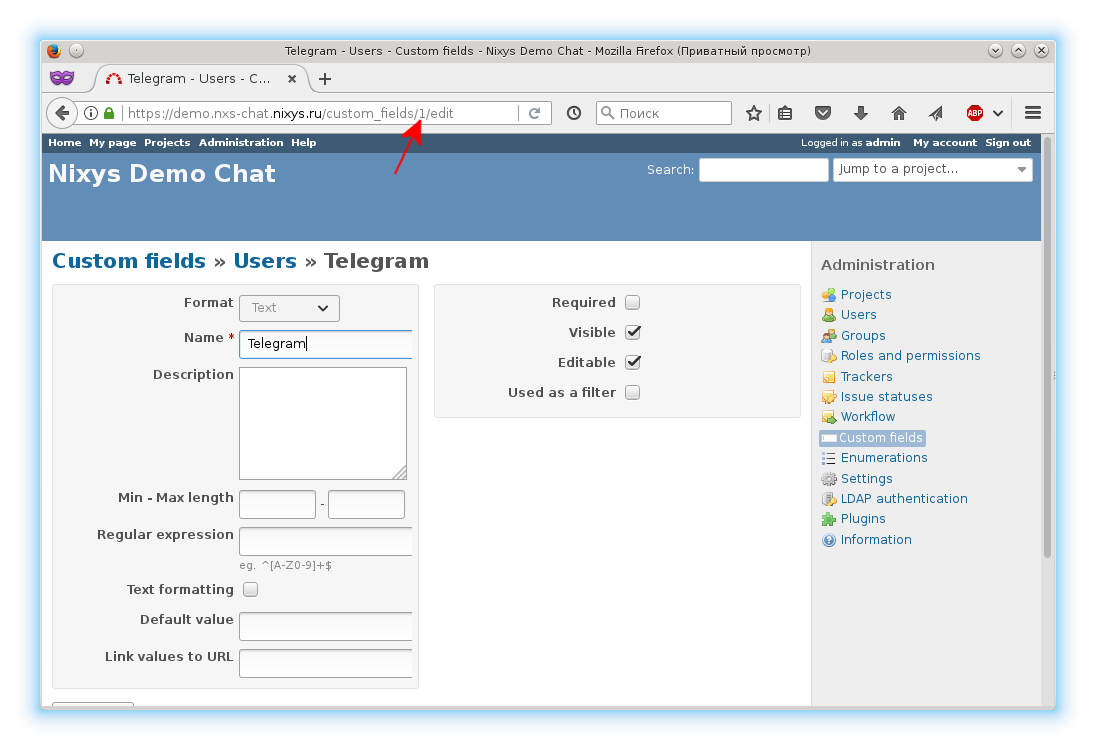Click the browser Поиск search box

tap(664, 113)
